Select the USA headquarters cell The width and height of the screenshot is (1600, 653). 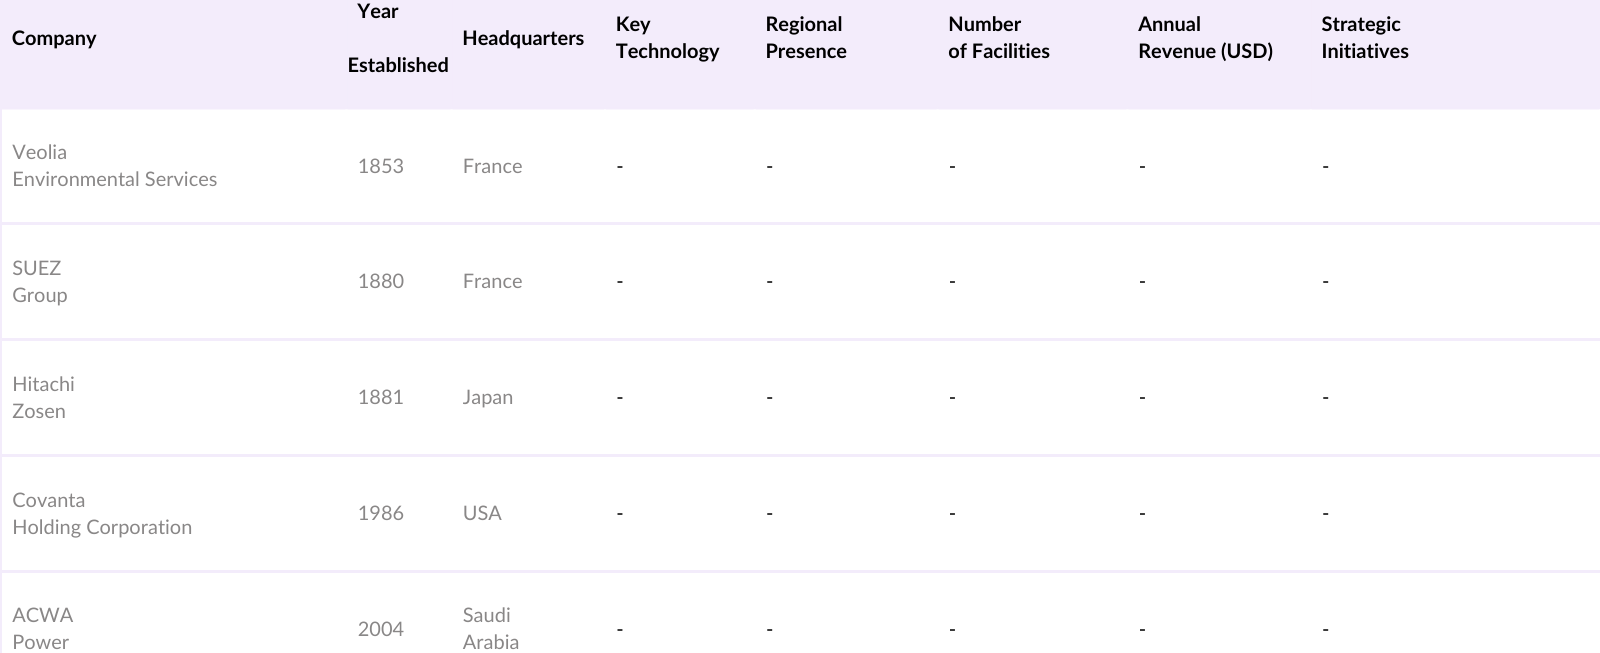[482, 514]
